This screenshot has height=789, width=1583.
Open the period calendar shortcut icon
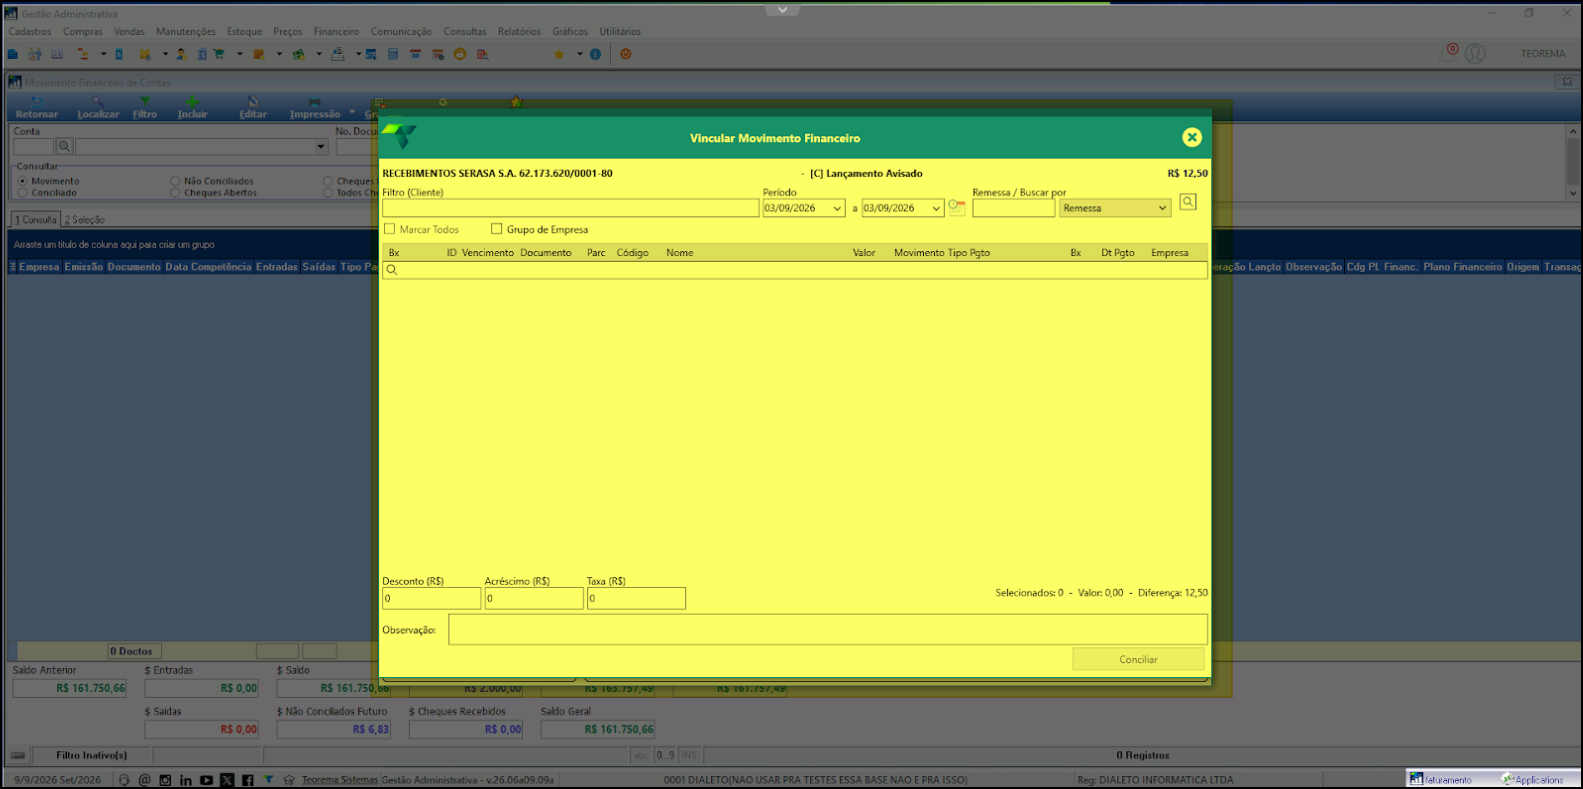pos(957,207)
